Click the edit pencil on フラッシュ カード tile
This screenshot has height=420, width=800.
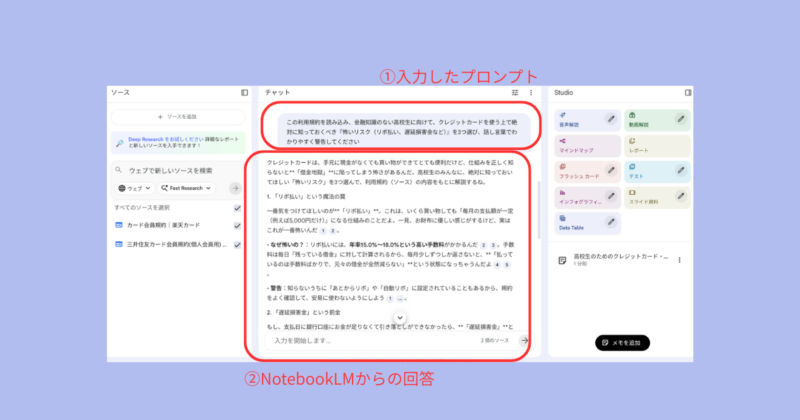coord(611,171)
